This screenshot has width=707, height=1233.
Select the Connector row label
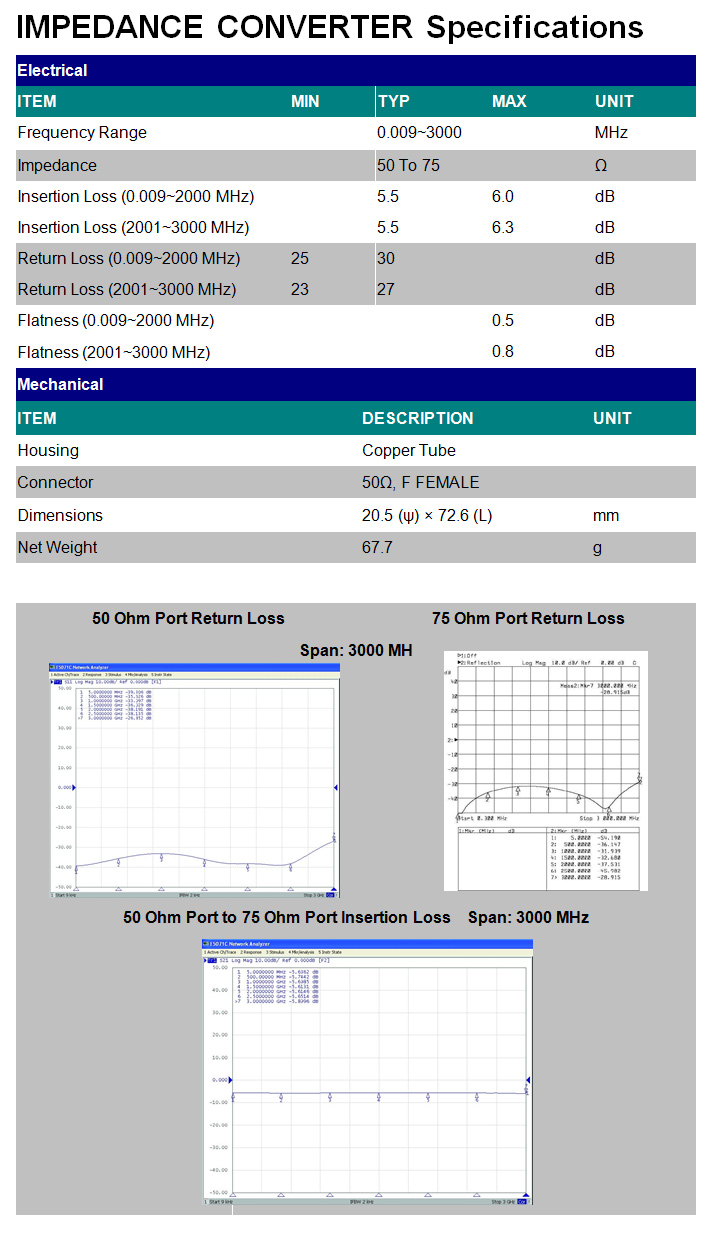[55, 482]
